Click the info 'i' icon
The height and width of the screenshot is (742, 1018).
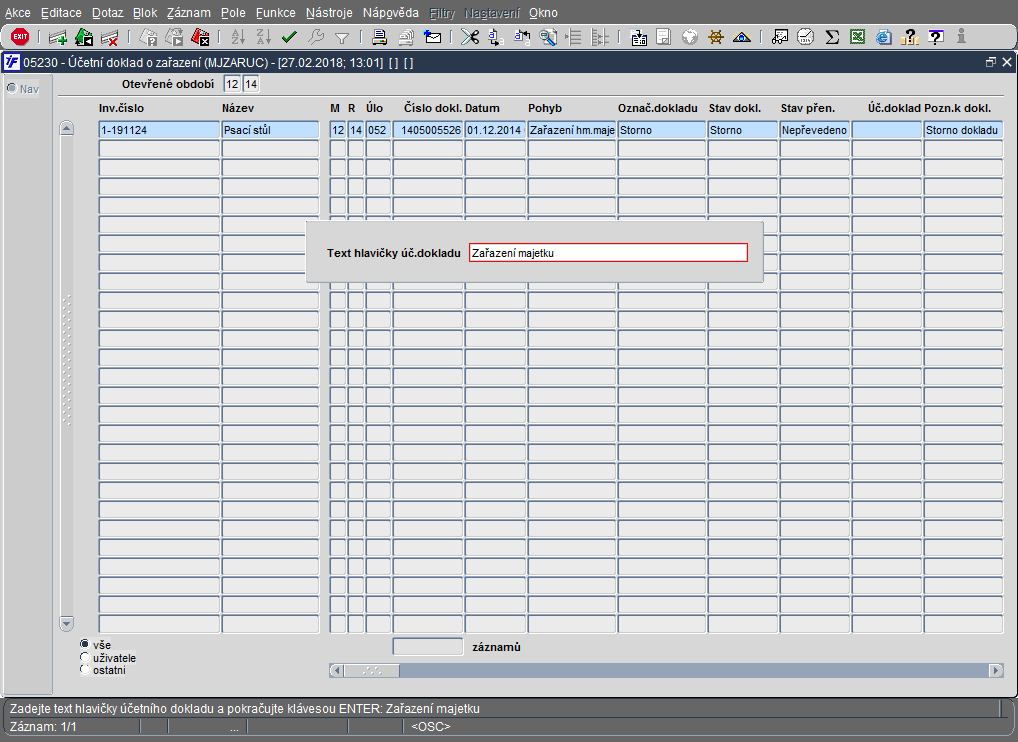(961, 37)
